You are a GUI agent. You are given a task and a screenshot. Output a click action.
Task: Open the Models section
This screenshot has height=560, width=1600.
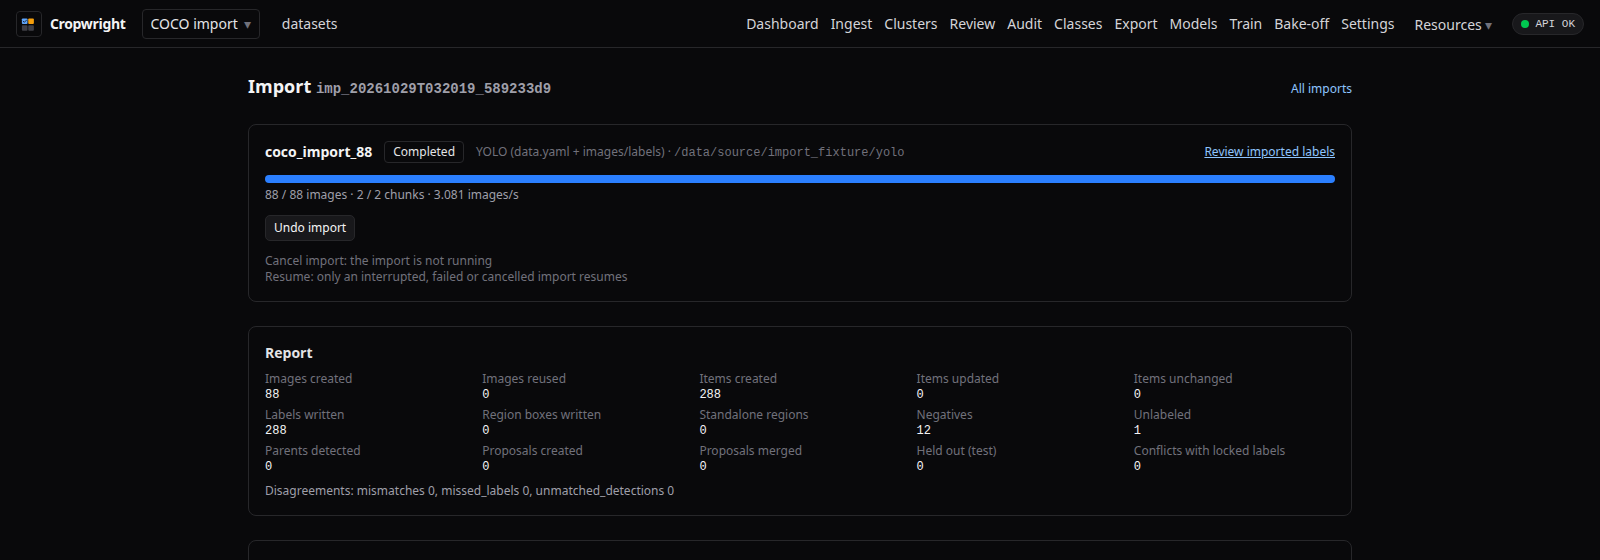(1194, 24)
